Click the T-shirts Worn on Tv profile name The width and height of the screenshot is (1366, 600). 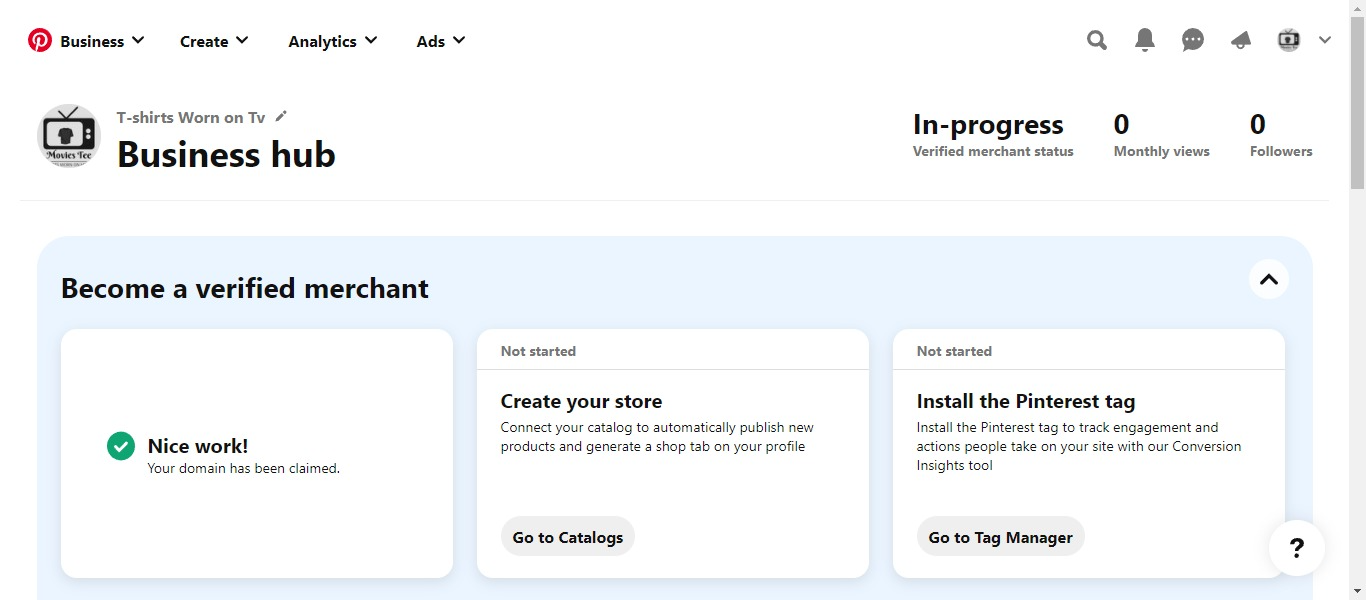(190, 118)
